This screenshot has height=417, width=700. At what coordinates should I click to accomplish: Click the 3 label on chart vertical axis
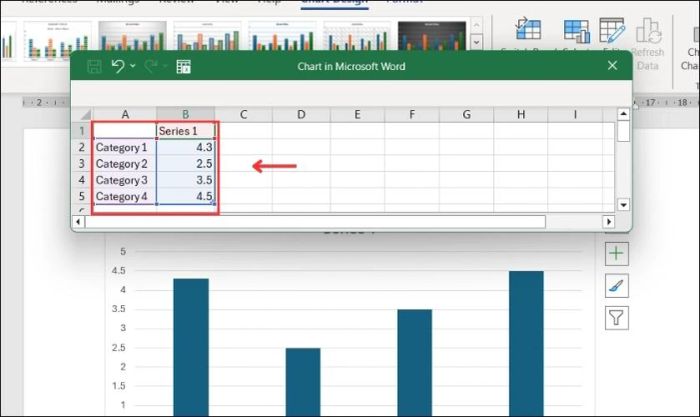pyautogui.click(x=123, y=328)
